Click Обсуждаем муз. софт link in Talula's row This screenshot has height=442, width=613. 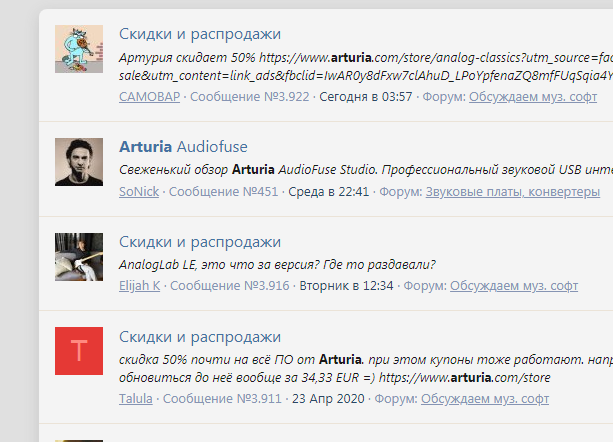484,398
